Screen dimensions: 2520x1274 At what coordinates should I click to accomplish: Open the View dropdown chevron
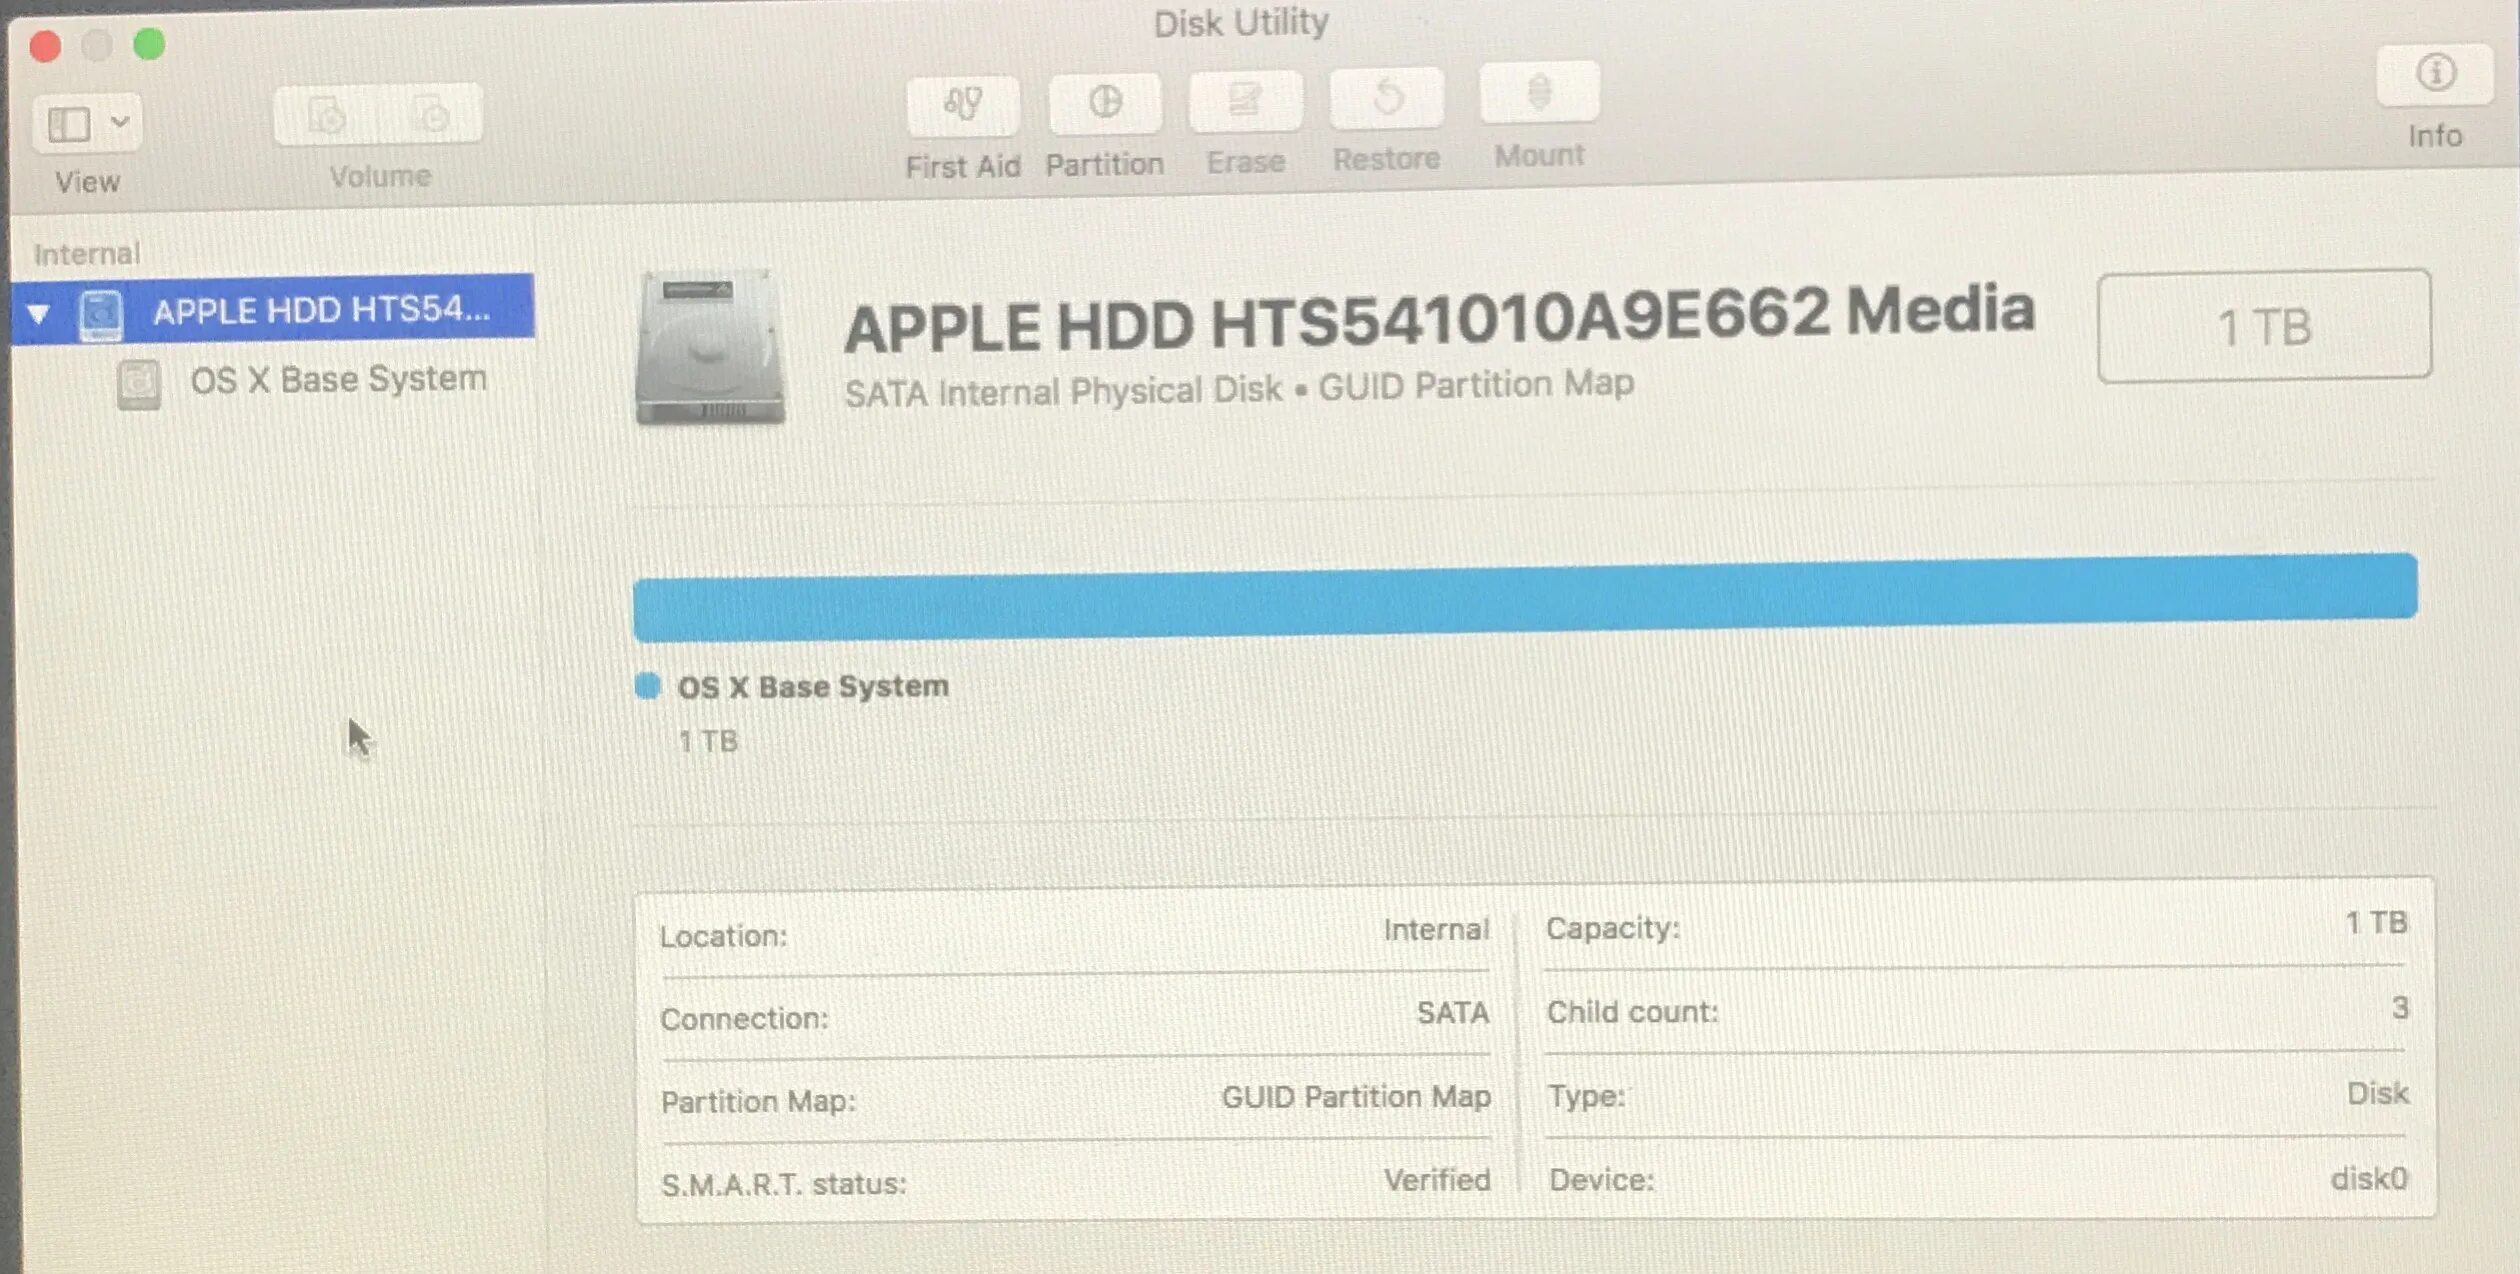coord(120,123)
